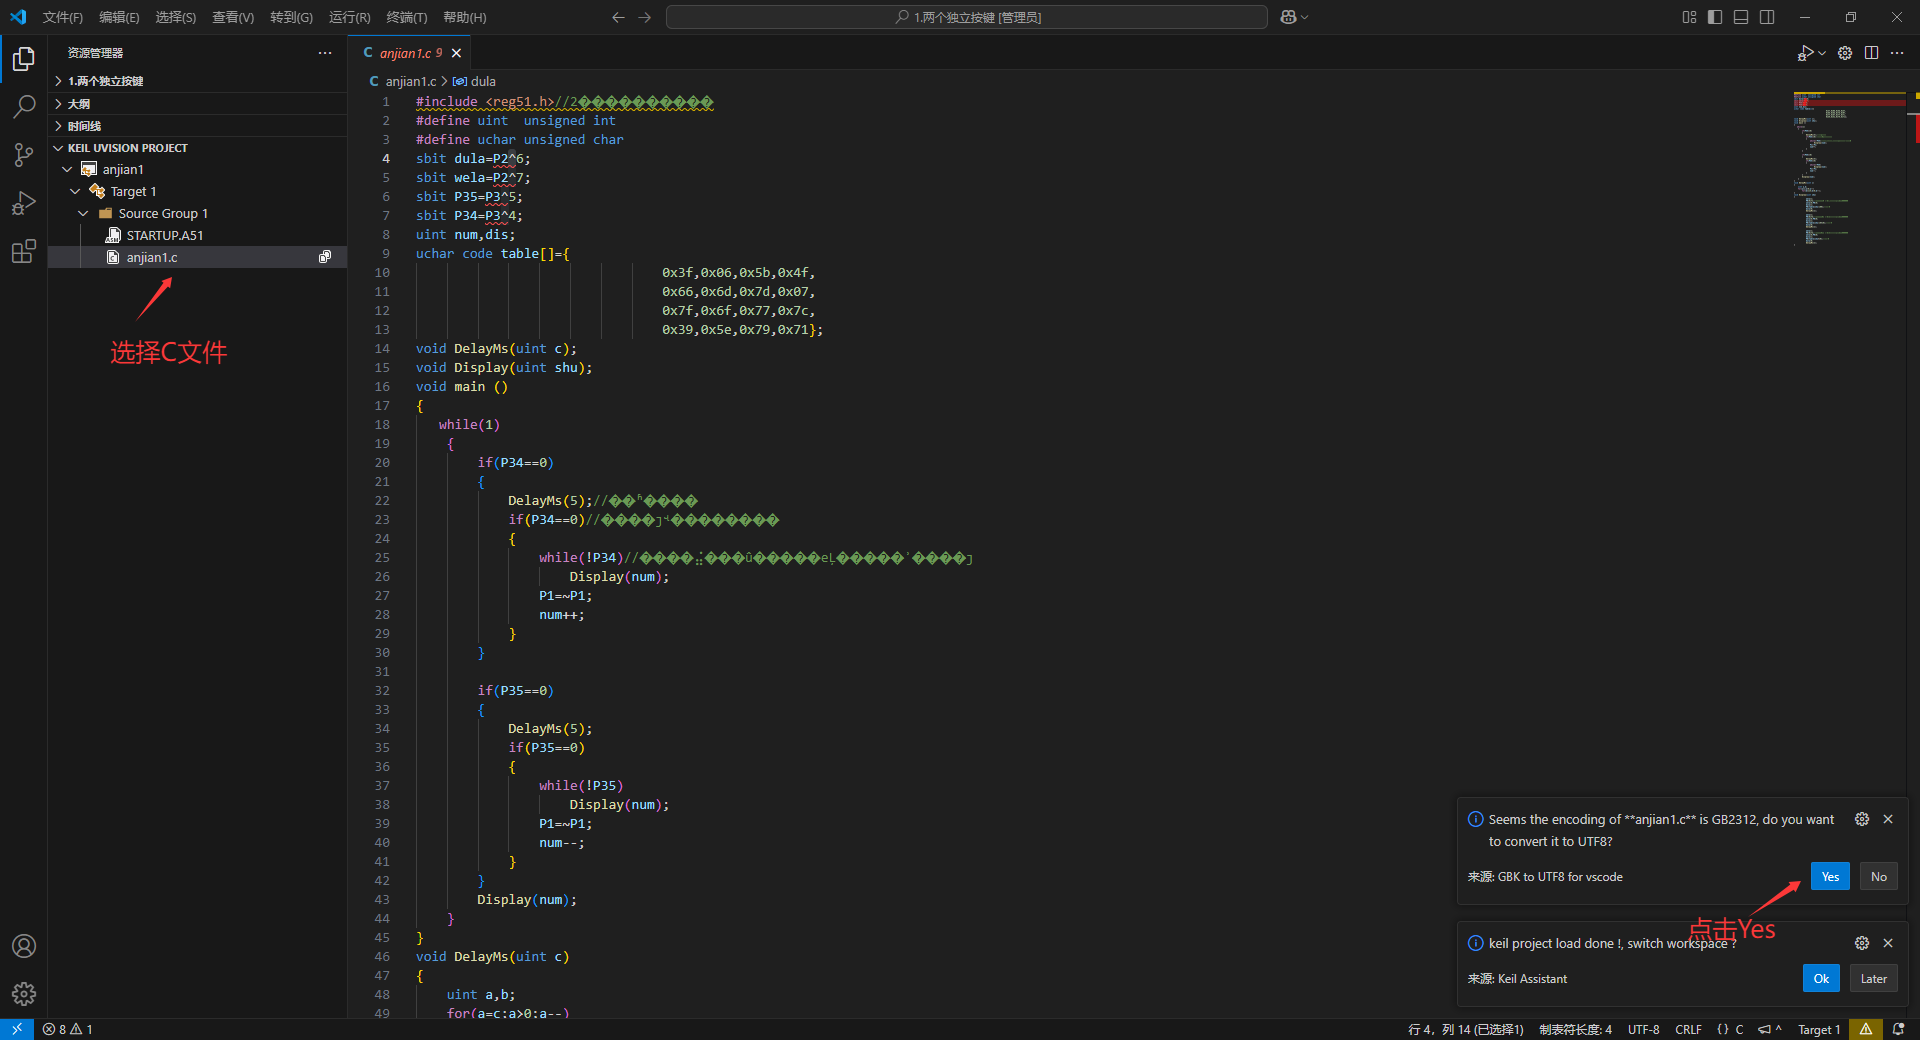Viewport: 1920px width, 1040px height.
Task: Collapse the Source Group 1 node
Action: pyautogui.click(x=83, y=214)
